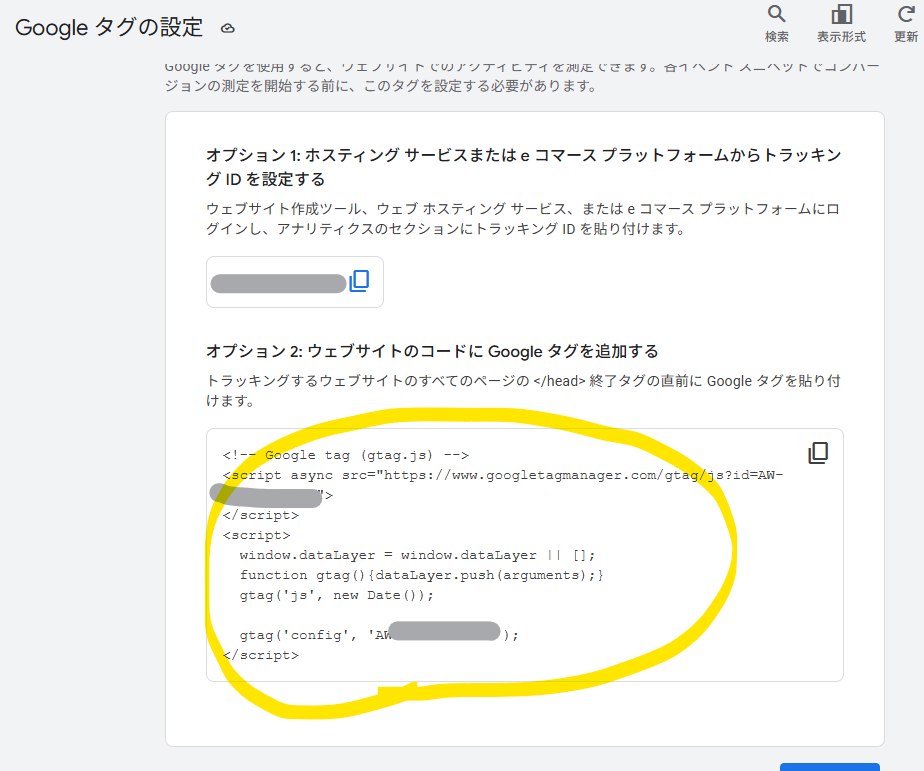Click the "gtag('config'" code line
924x771 pixels.
pyautogui.click(x=379, y=635)
